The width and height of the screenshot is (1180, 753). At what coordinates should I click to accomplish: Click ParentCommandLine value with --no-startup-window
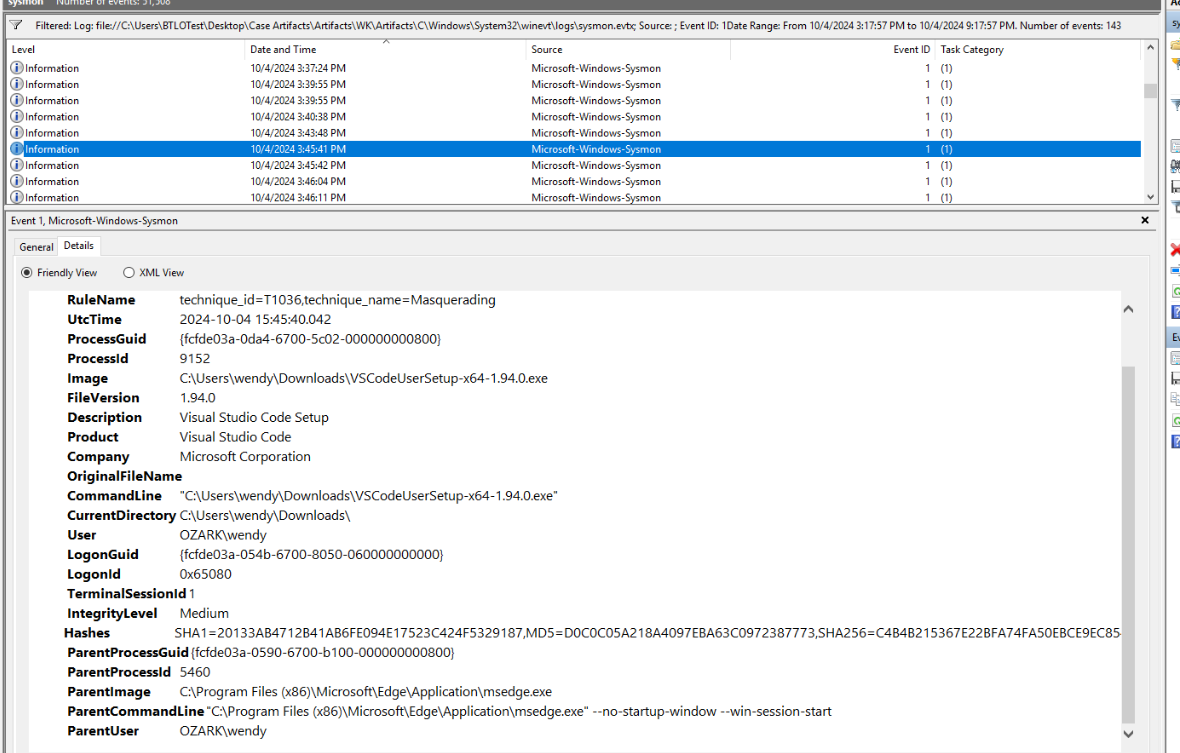519,710
